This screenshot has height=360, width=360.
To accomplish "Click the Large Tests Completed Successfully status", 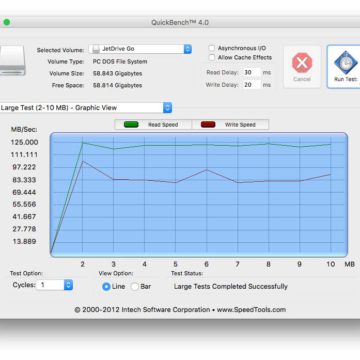I will 231,286.
